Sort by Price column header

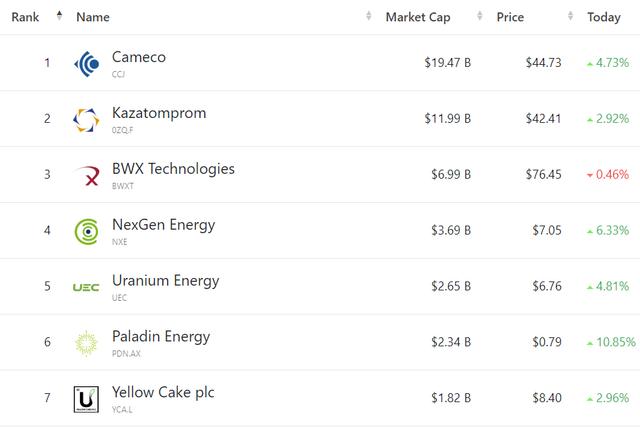(x=510, y=17)
